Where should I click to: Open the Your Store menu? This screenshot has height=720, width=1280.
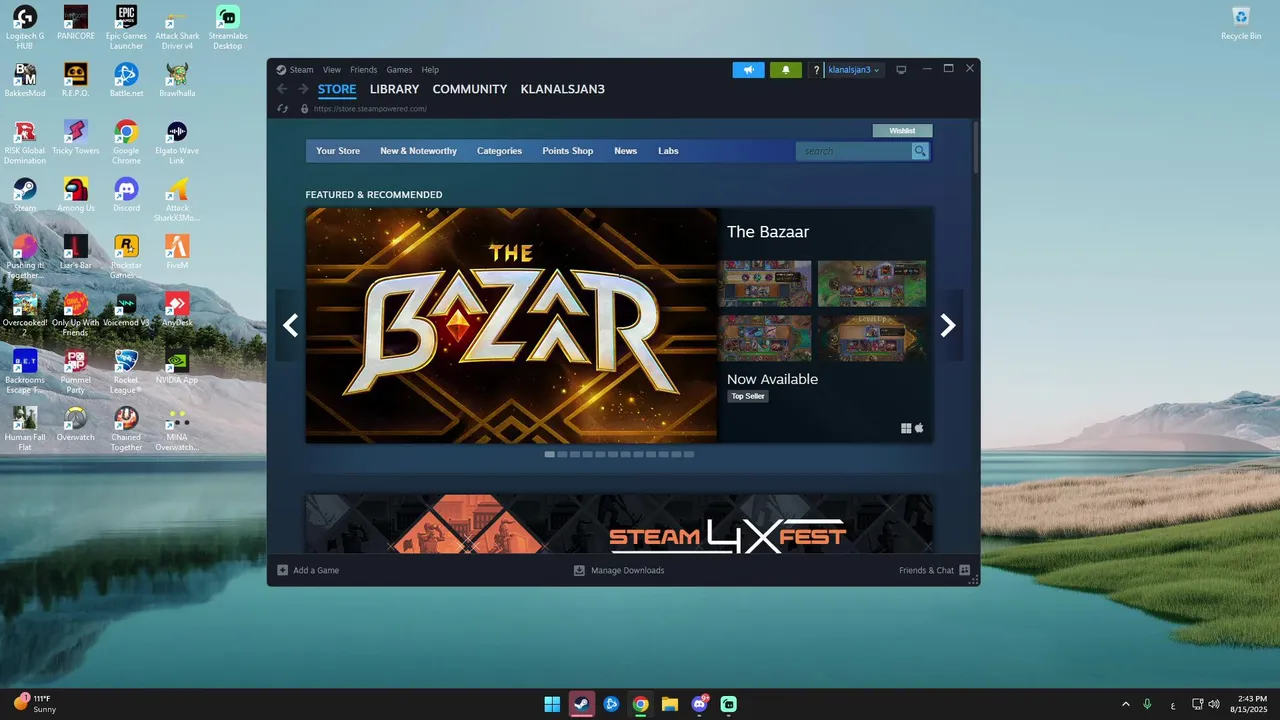click(x=338, y=151)
